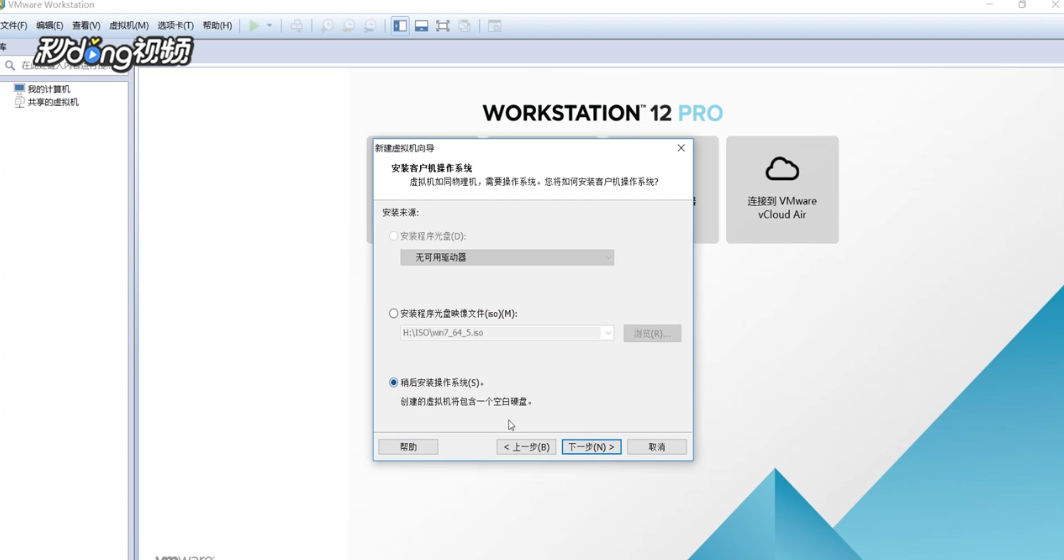This screenshot has height=560, width=1064.
Task: Click the manage snapshots icon
Action: pyautogui.click(x=370, y=26)
